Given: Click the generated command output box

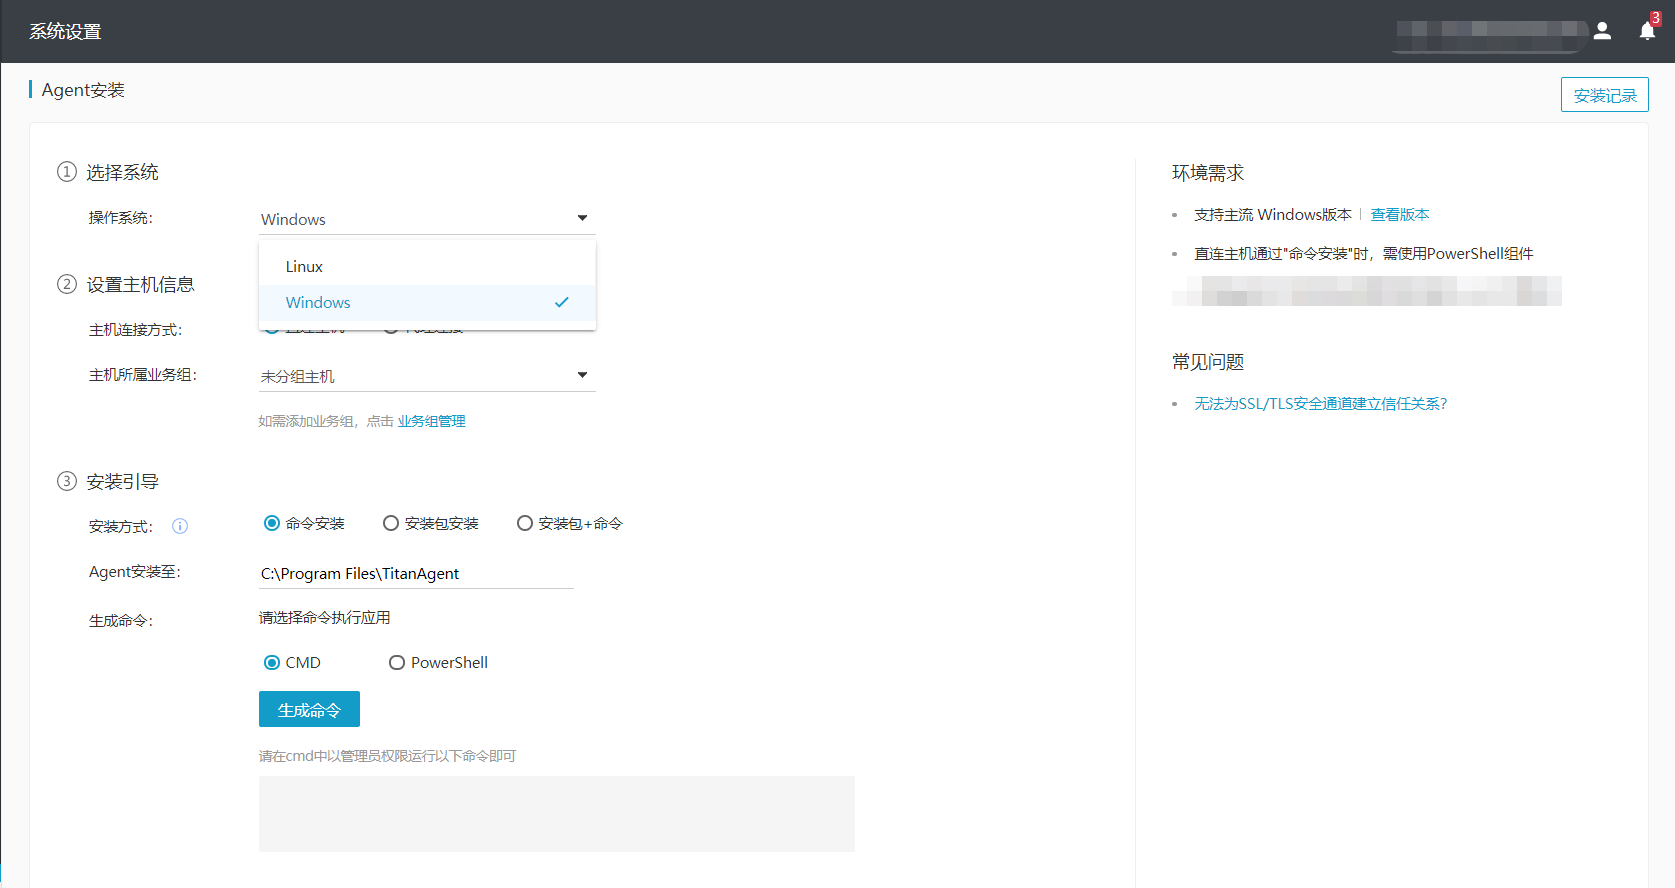Looking at the screenshot, I should click(556, 813).
